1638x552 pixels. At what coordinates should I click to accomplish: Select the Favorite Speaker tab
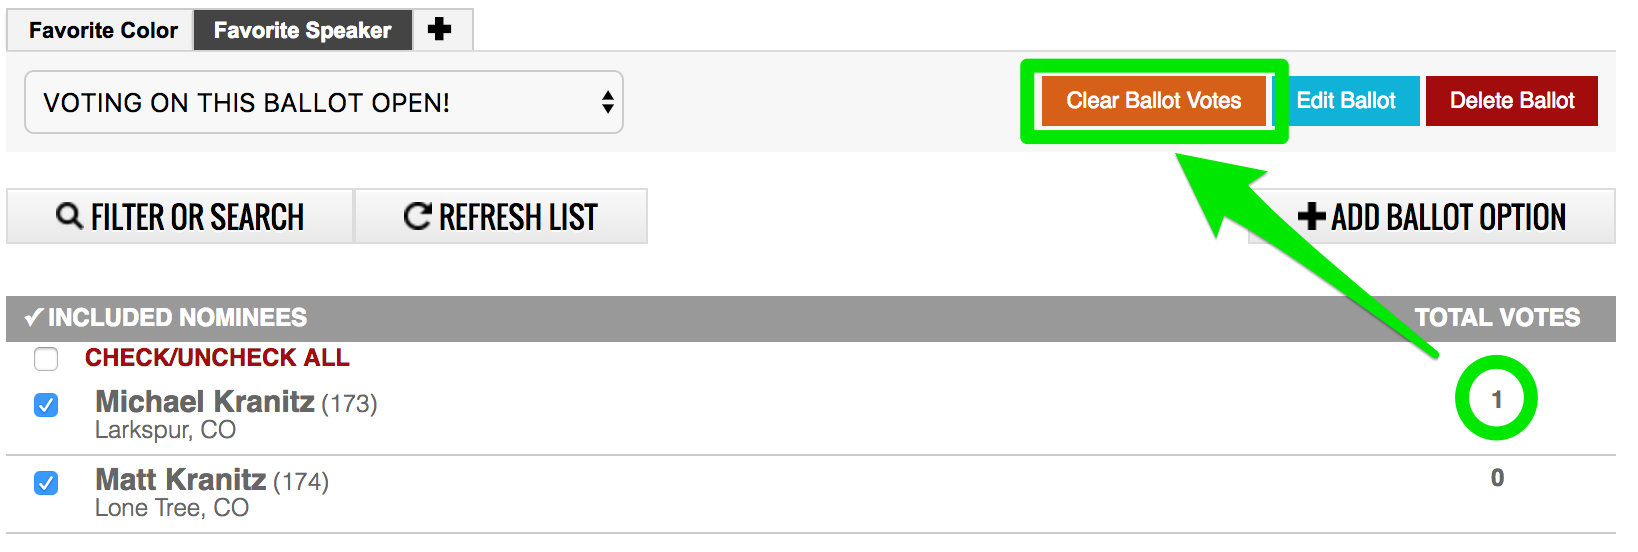[x=302, y=30]
